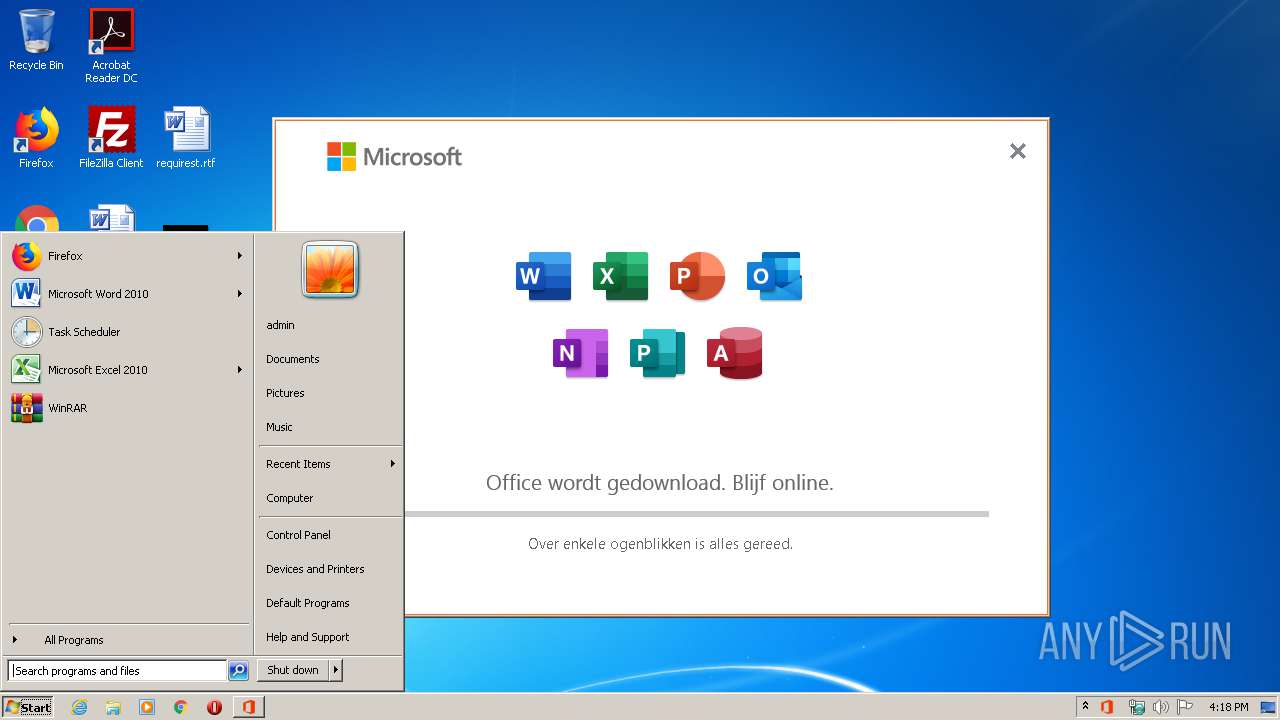The image size is (1280, 720).
Task: Click the Microsoft logo in installer window
Action: coord(394,156)
